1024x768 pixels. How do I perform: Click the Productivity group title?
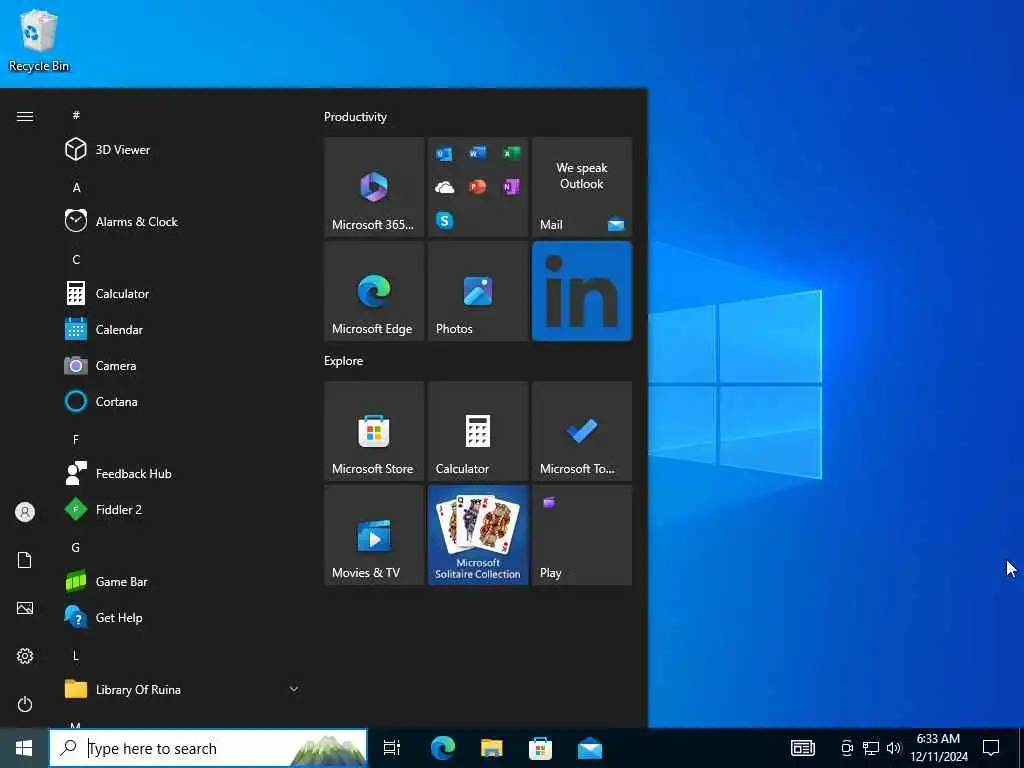point(355,117)
